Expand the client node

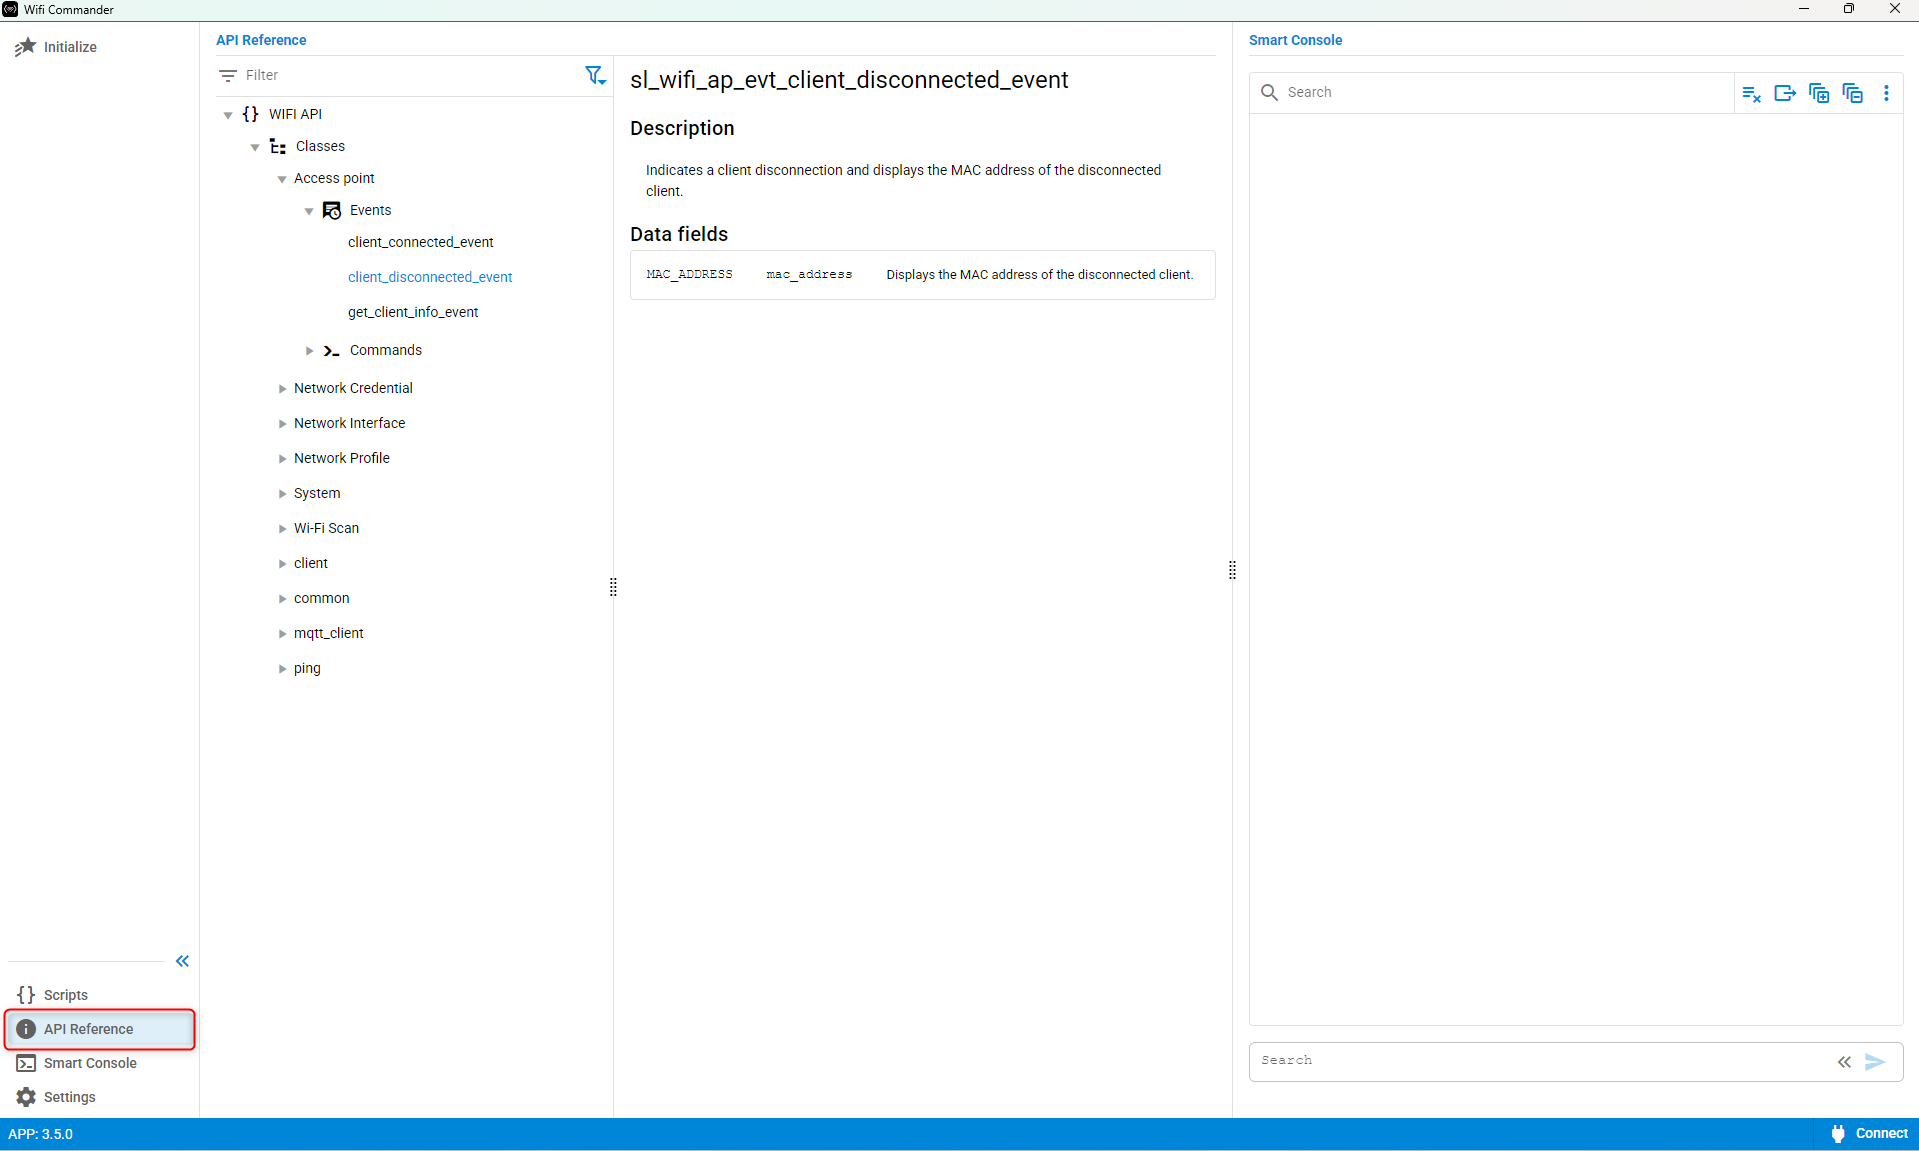282,564
